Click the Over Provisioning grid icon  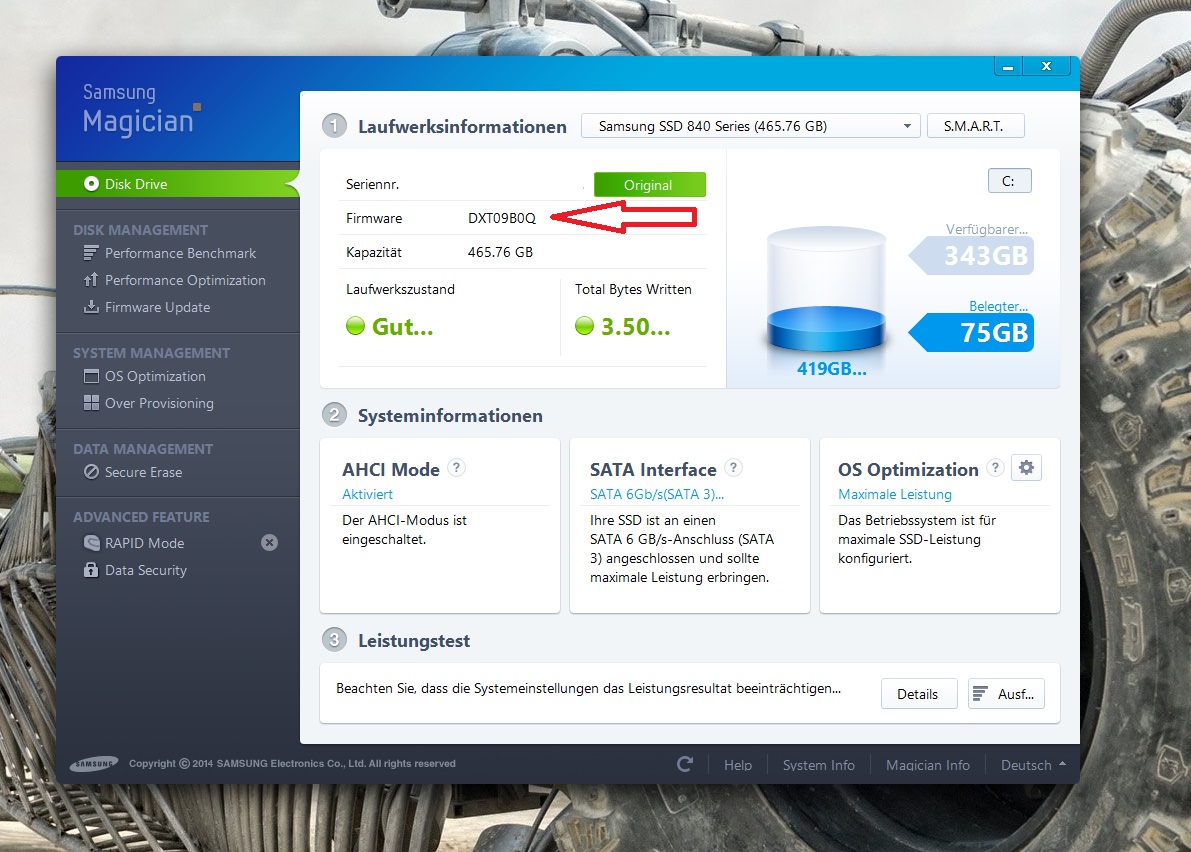click(x=91, y=402)
